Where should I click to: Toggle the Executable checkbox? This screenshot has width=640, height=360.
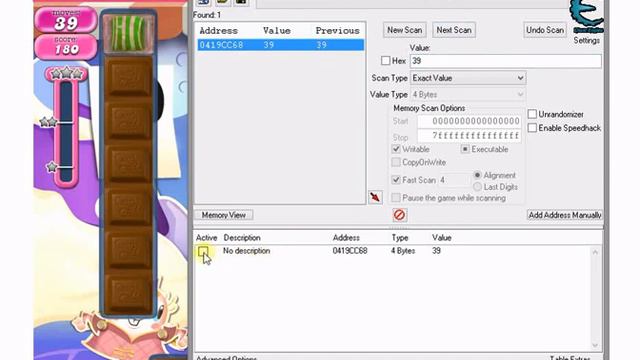pos(465,149)
